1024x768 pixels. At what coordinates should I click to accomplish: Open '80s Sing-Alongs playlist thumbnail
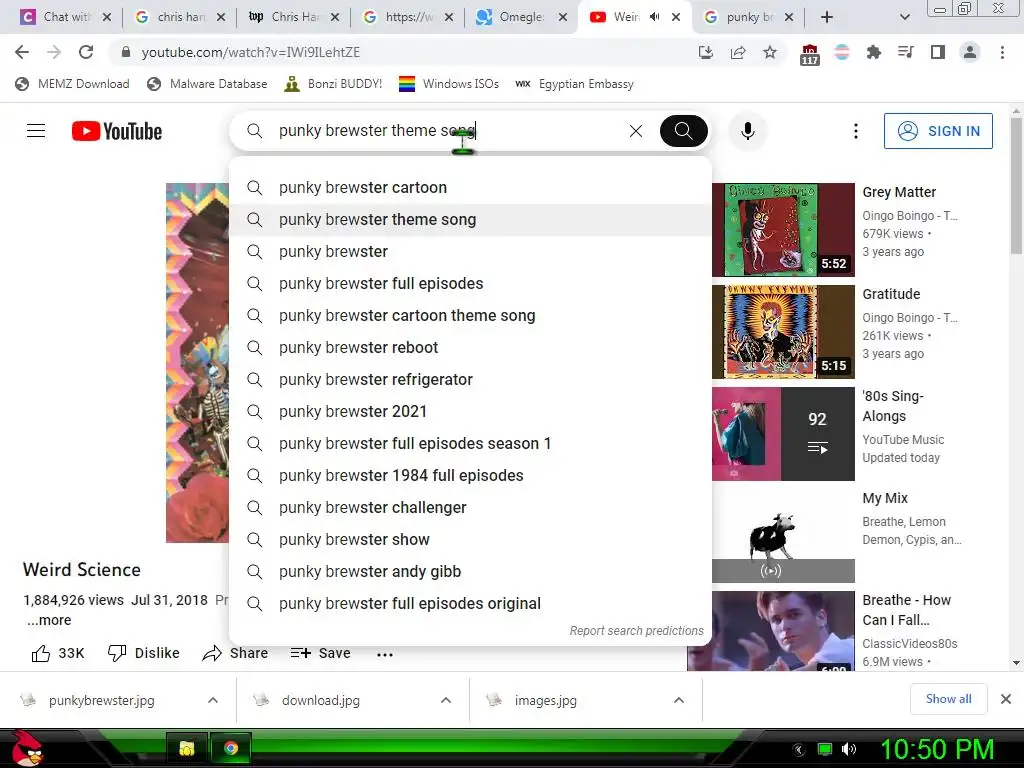[x=783, y=434]
